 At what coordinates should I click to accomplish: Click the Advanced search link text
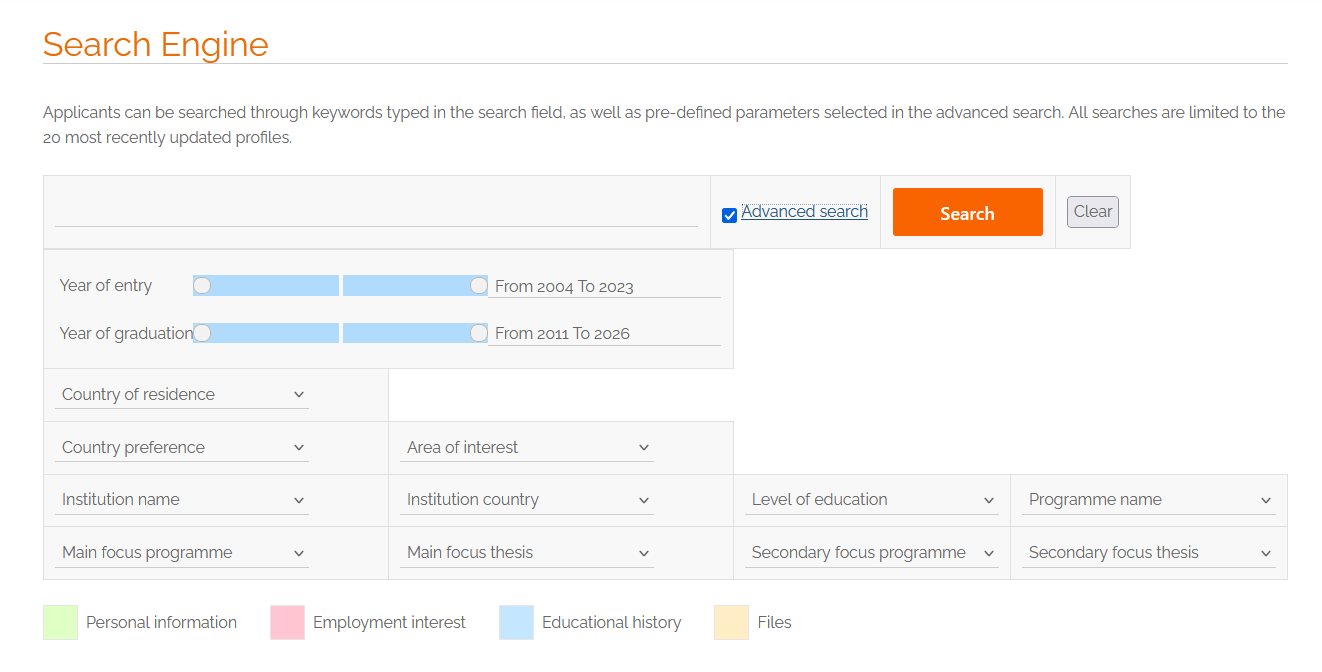tap(804, 212)
